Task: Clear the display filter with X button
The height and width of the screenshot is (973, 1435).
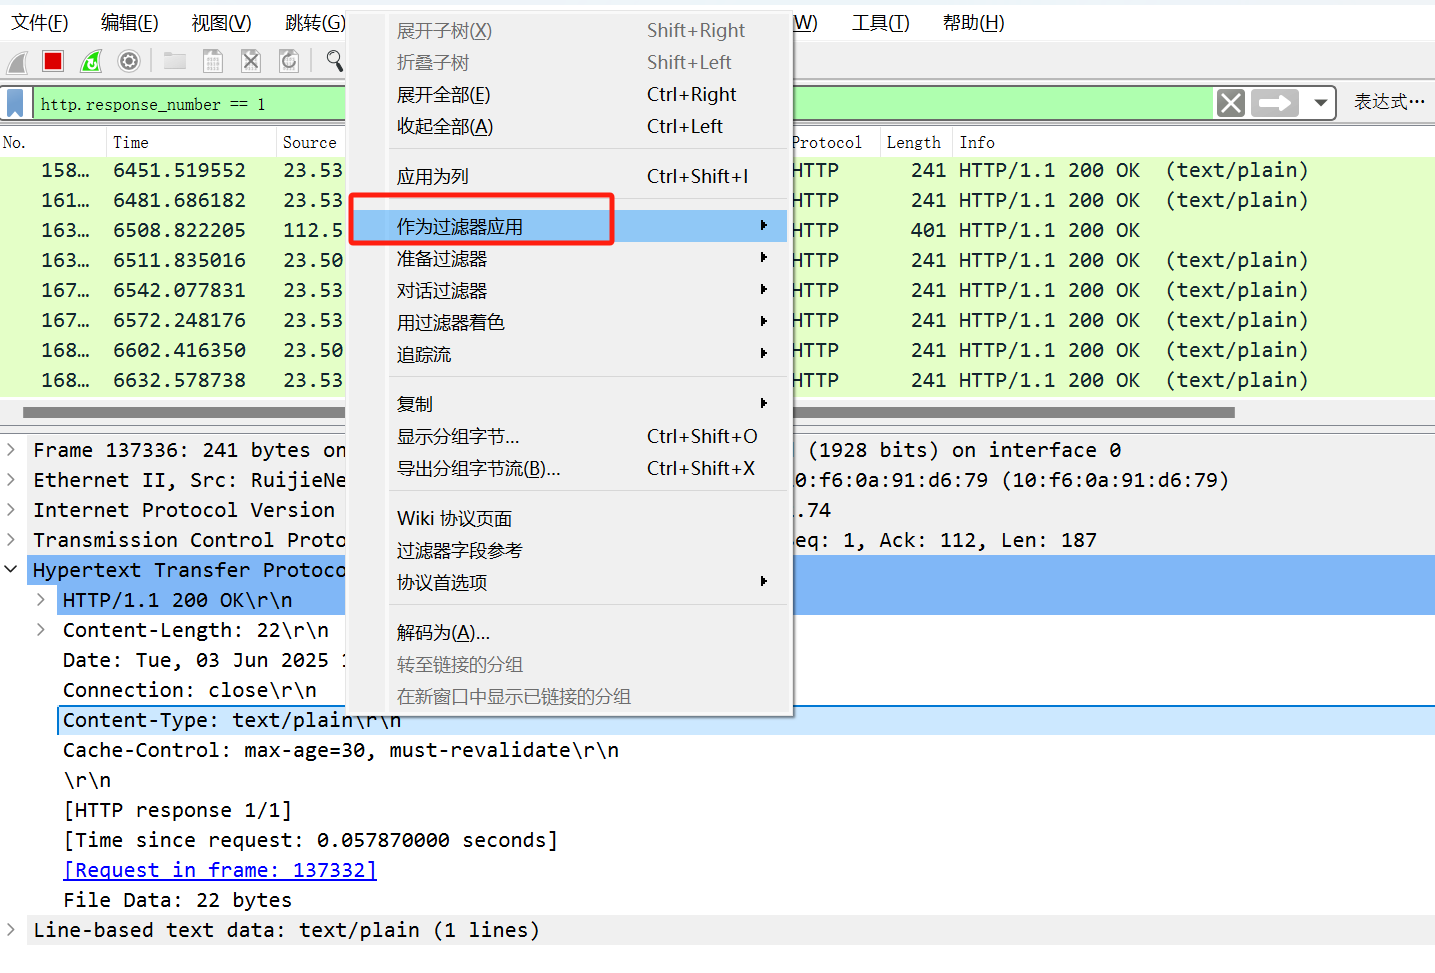Action: coord(1231,103)
